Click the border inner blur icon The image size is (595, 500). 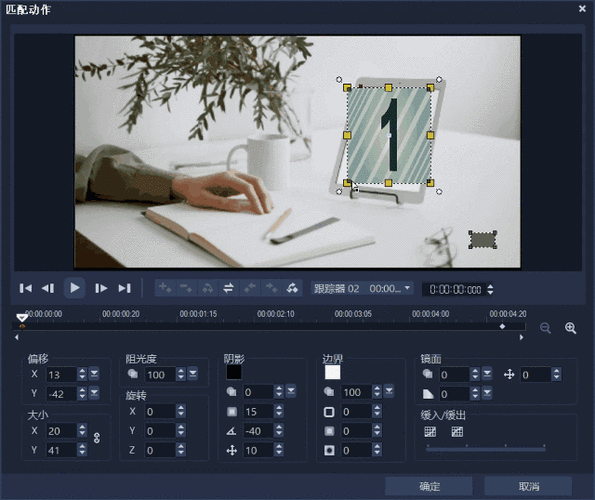(x=329, y=450)
